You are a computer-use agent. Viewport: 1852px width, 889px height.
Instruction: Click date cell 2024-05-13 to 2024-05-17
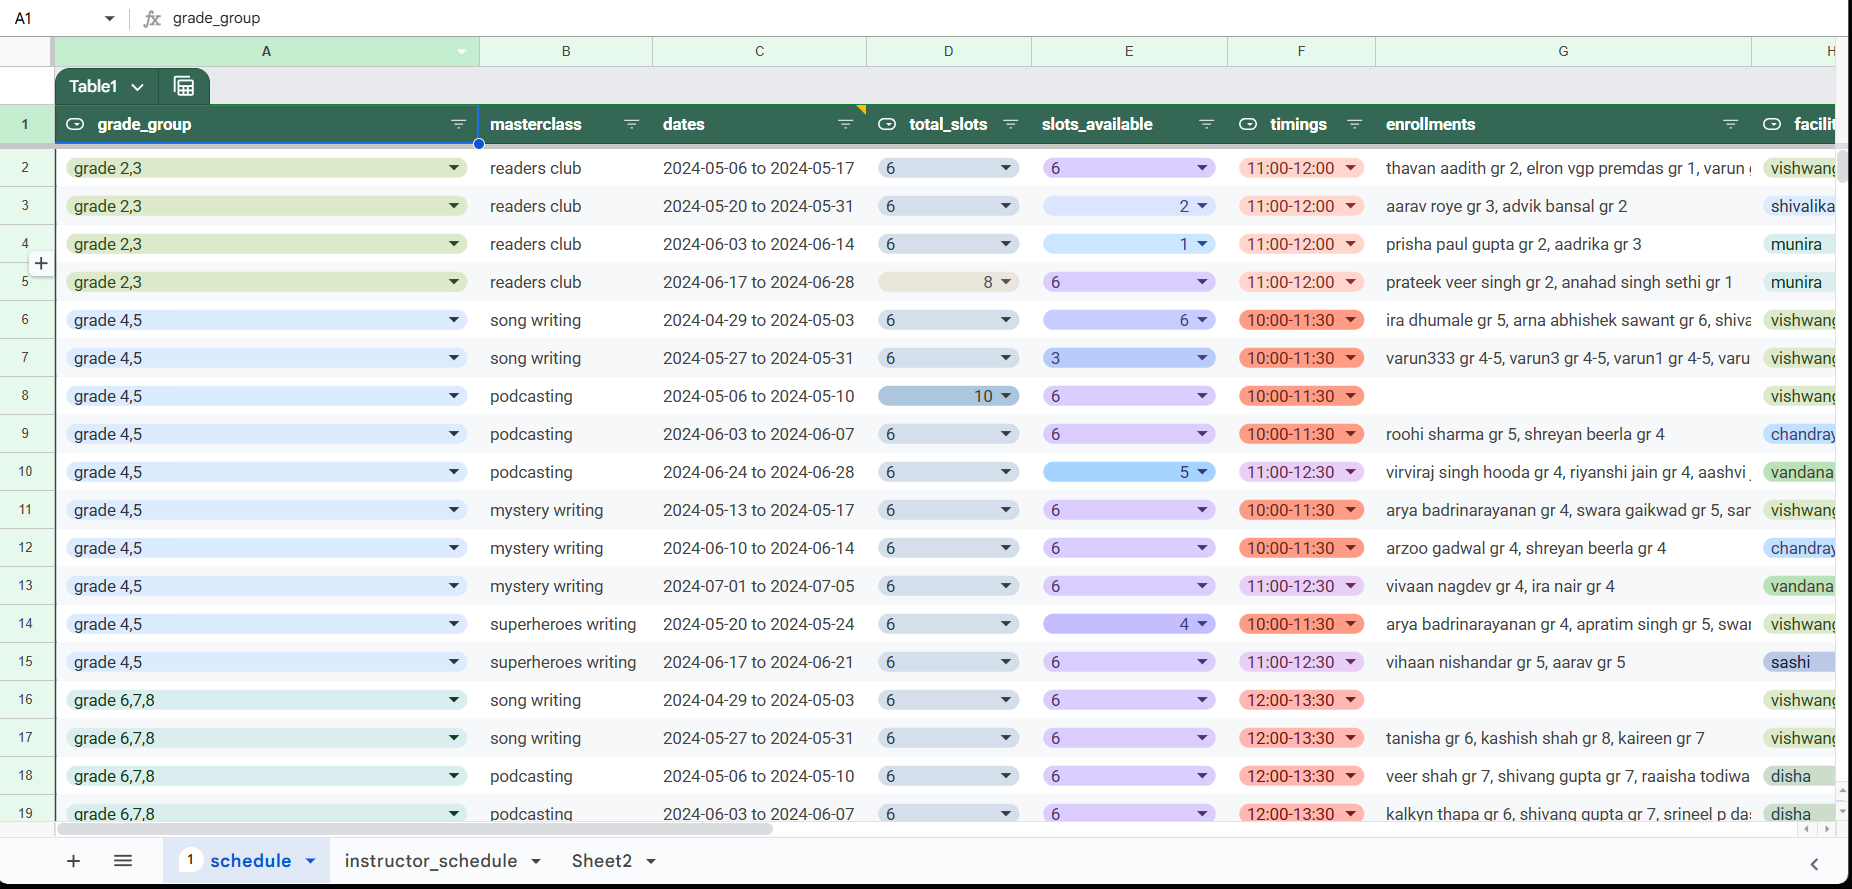tap(759, 510)
